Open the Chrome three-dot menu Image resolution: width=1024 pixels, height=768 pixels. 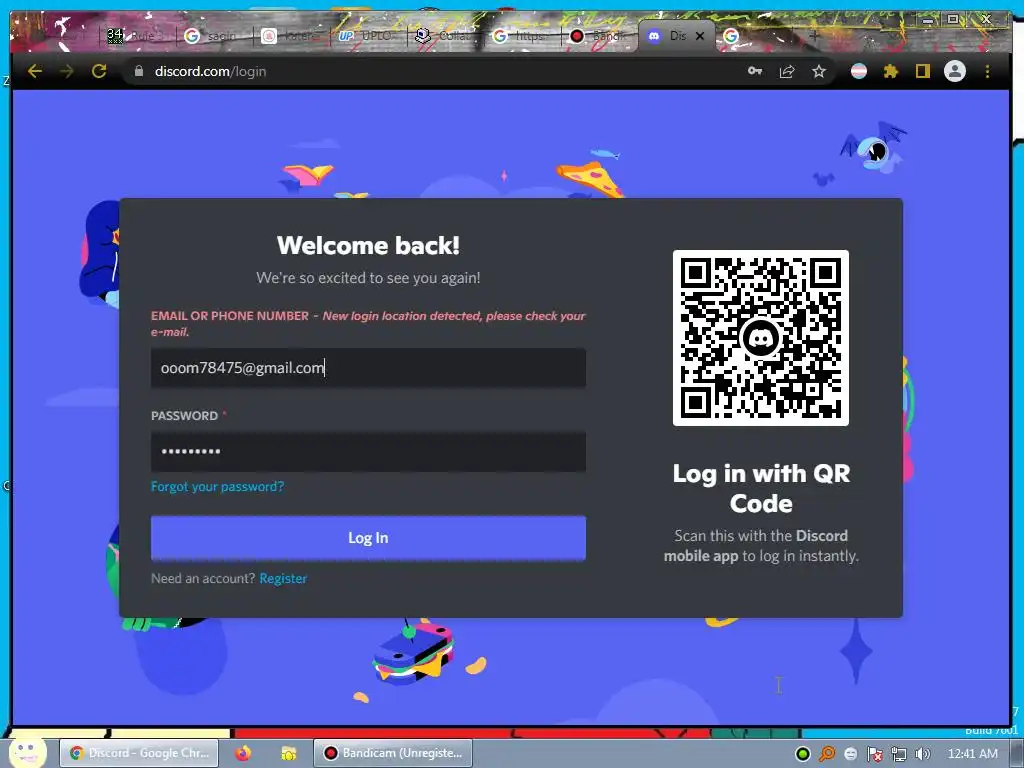coord(987,71)
